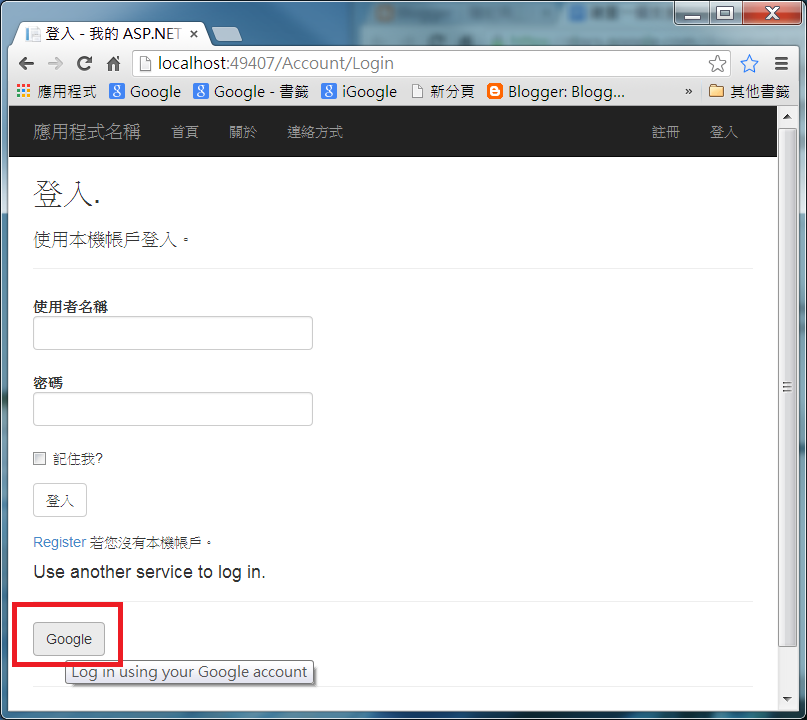Focus the 使用者名稱 input field
The image size is (807, 720).
point(173,333)
